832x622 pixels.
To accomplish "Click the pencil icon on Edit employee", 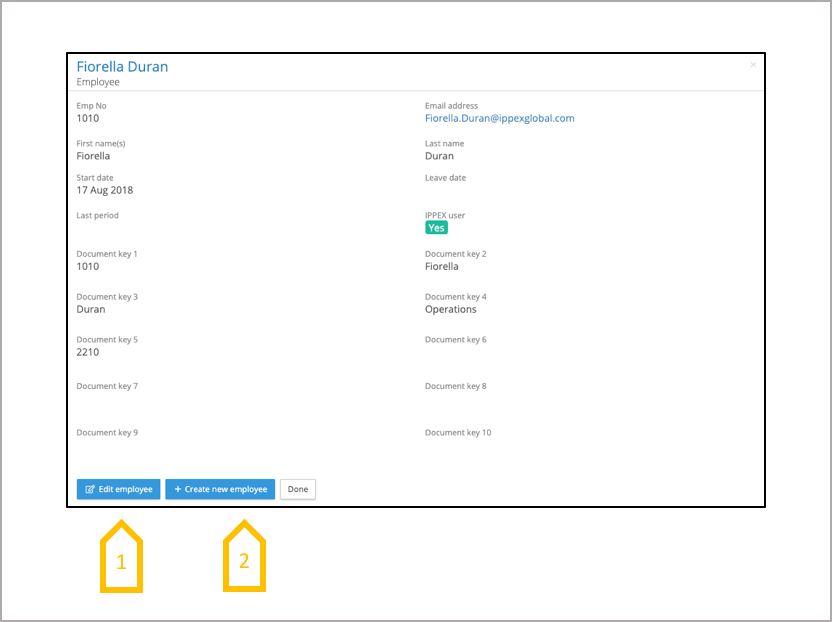I will [90, 490].
